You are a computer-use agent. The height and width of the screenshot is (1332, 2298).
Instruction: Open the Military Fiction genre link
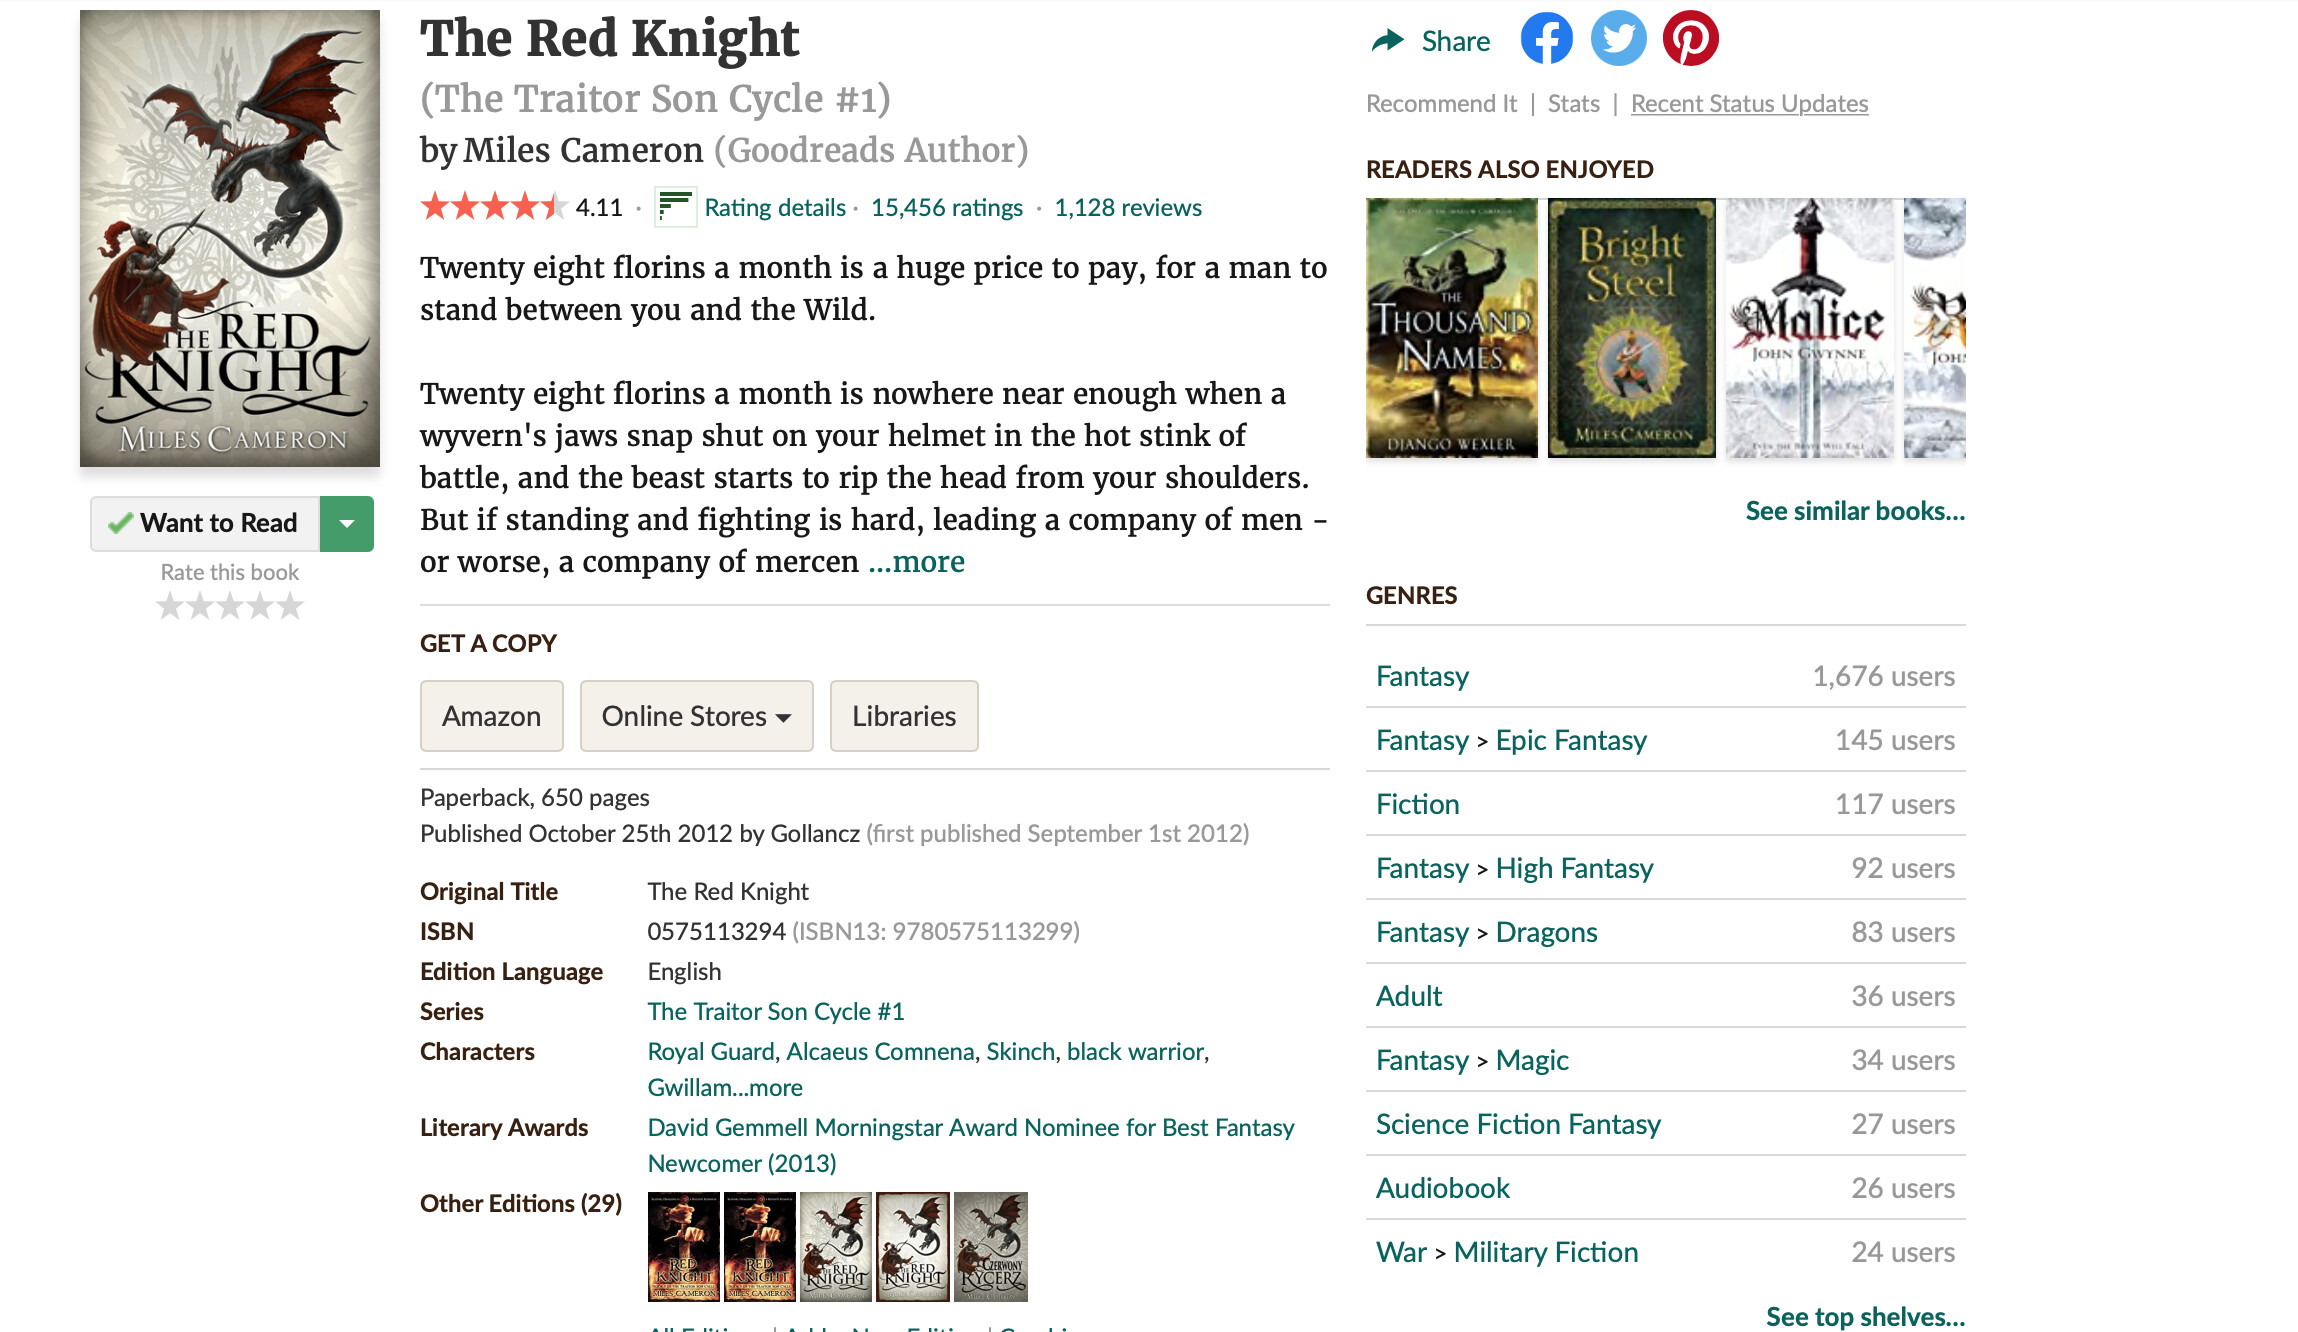coord(1546,1252)
